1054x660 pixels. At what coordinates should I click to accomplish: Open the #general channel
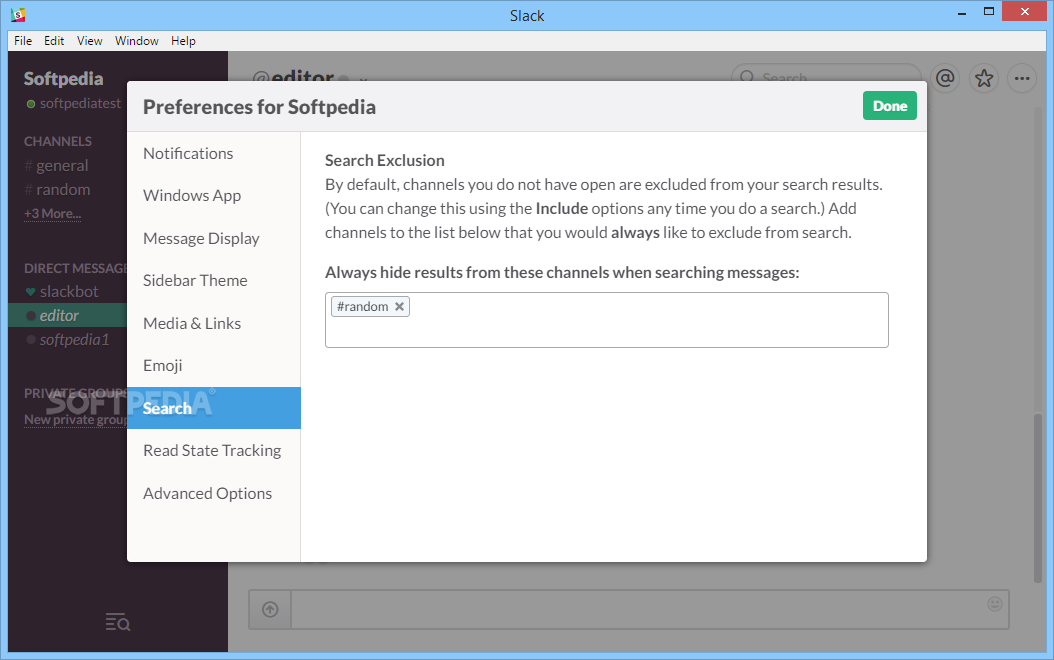[62, 165]
